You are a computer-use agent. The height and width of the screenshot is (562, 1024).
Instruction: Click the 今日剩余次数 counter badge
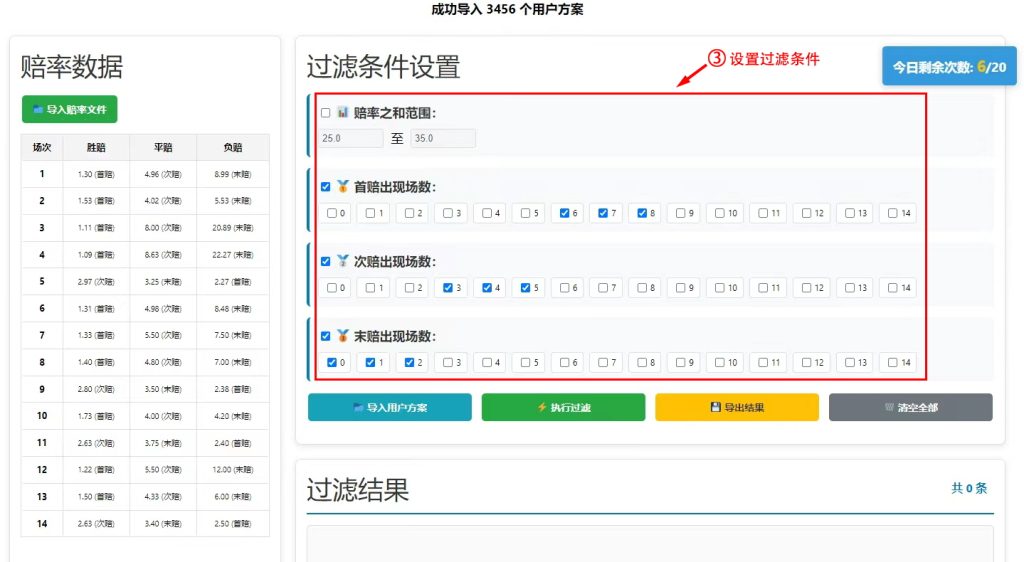pos(949,67)
